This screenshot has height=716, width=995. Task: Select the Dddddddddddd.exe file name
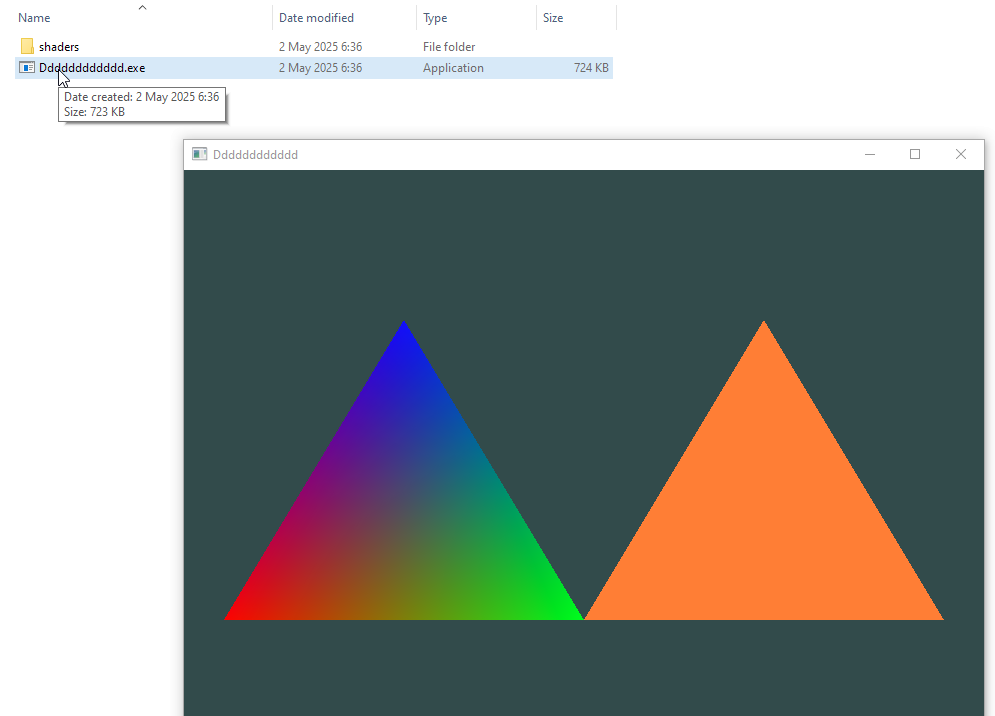pyautogui.click(x=92, y=68)
